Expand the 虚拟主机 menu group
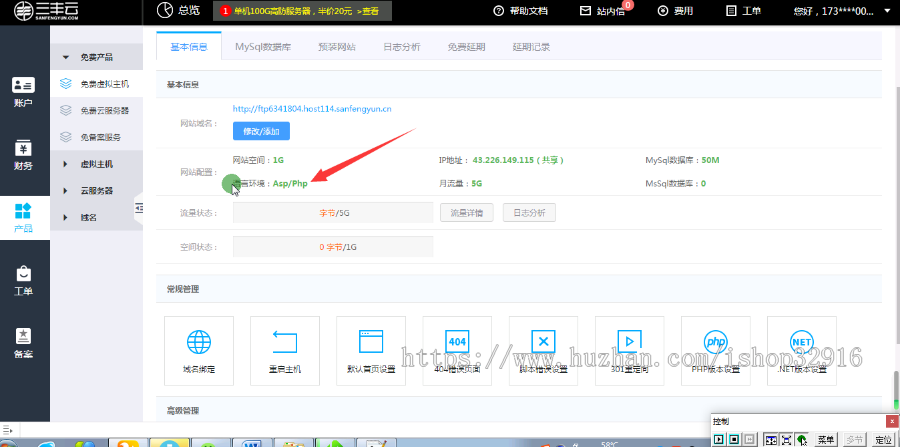This screenshot has width=900, height=447. pyautogui.click(x=94, y=164)
